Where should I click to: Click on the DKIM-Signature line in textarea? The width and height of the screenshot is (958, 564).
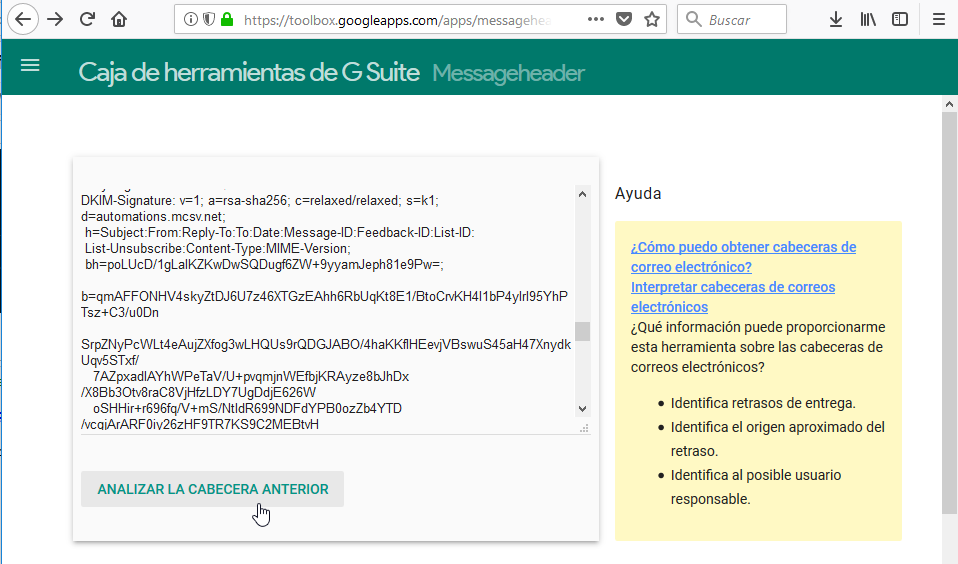pyautogui.click(x=260, y=200)
